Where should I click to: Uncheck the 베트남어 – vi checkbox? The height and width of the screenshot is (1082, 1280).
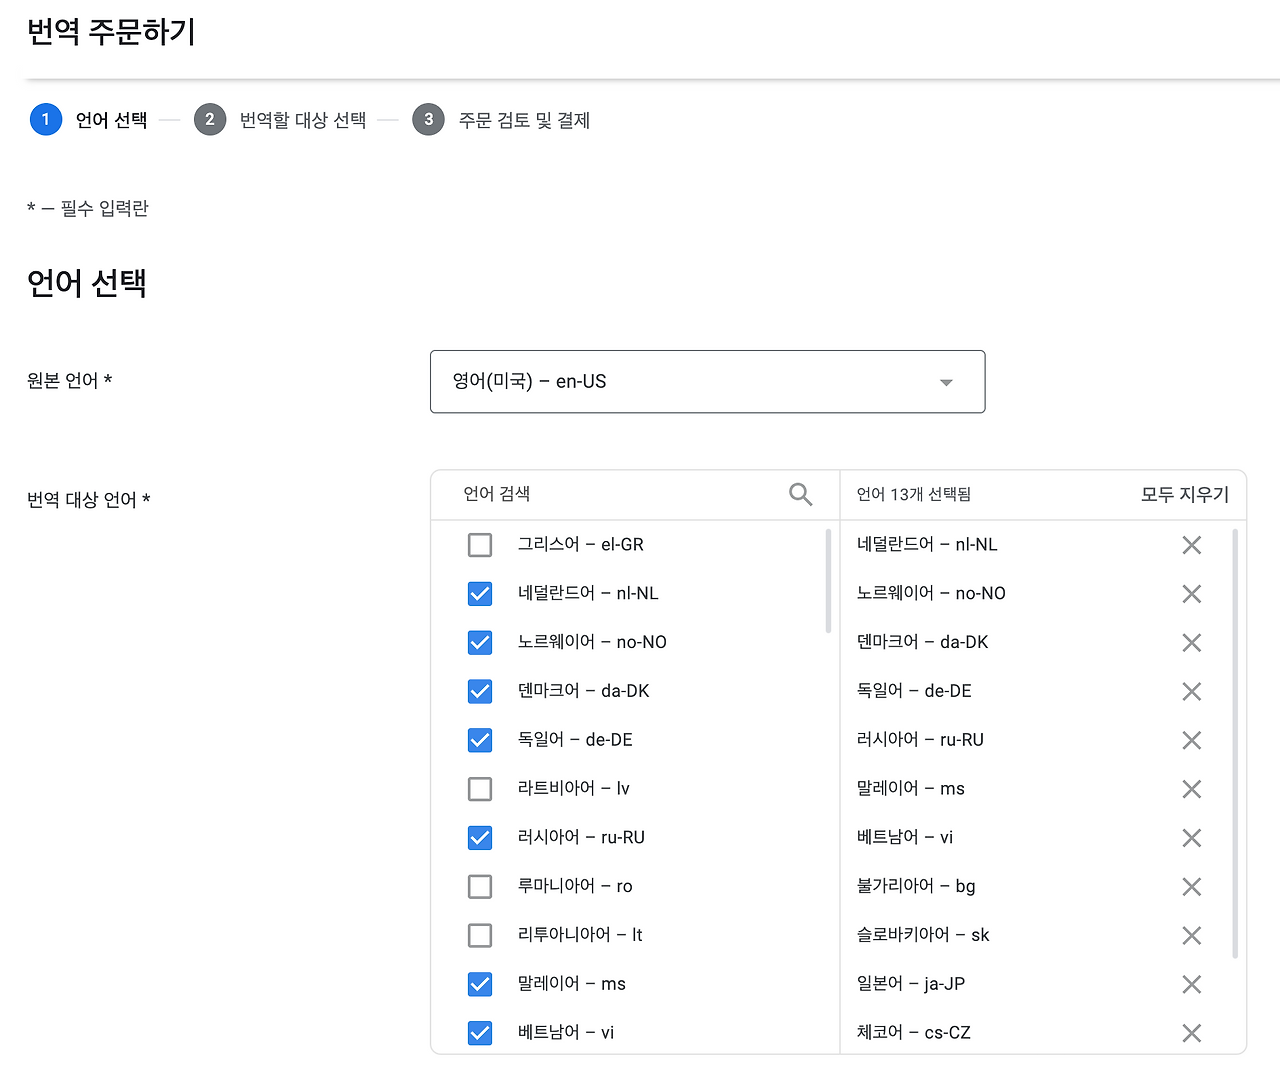coord(480,1033)
